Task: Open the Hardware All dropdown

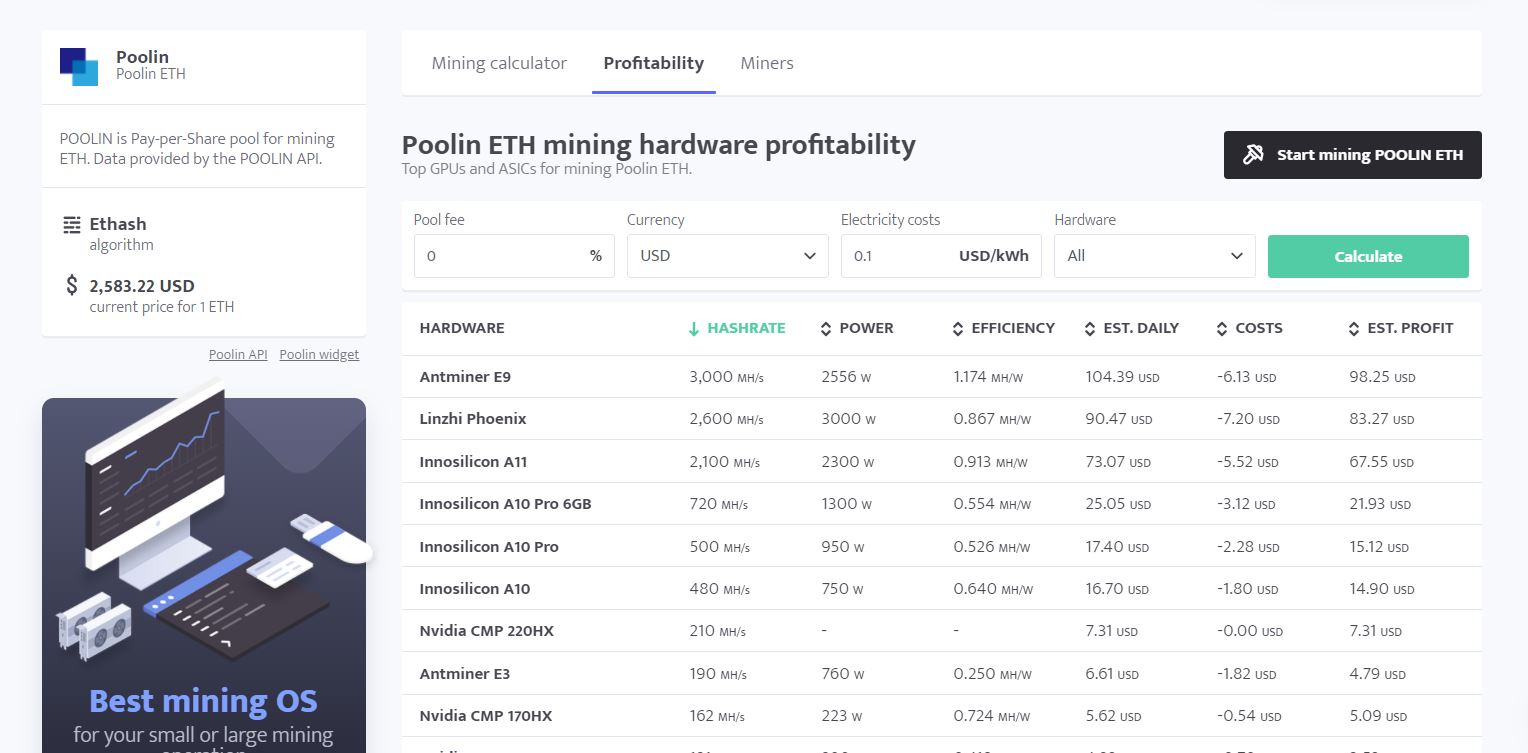Action: coord(1155,256)
